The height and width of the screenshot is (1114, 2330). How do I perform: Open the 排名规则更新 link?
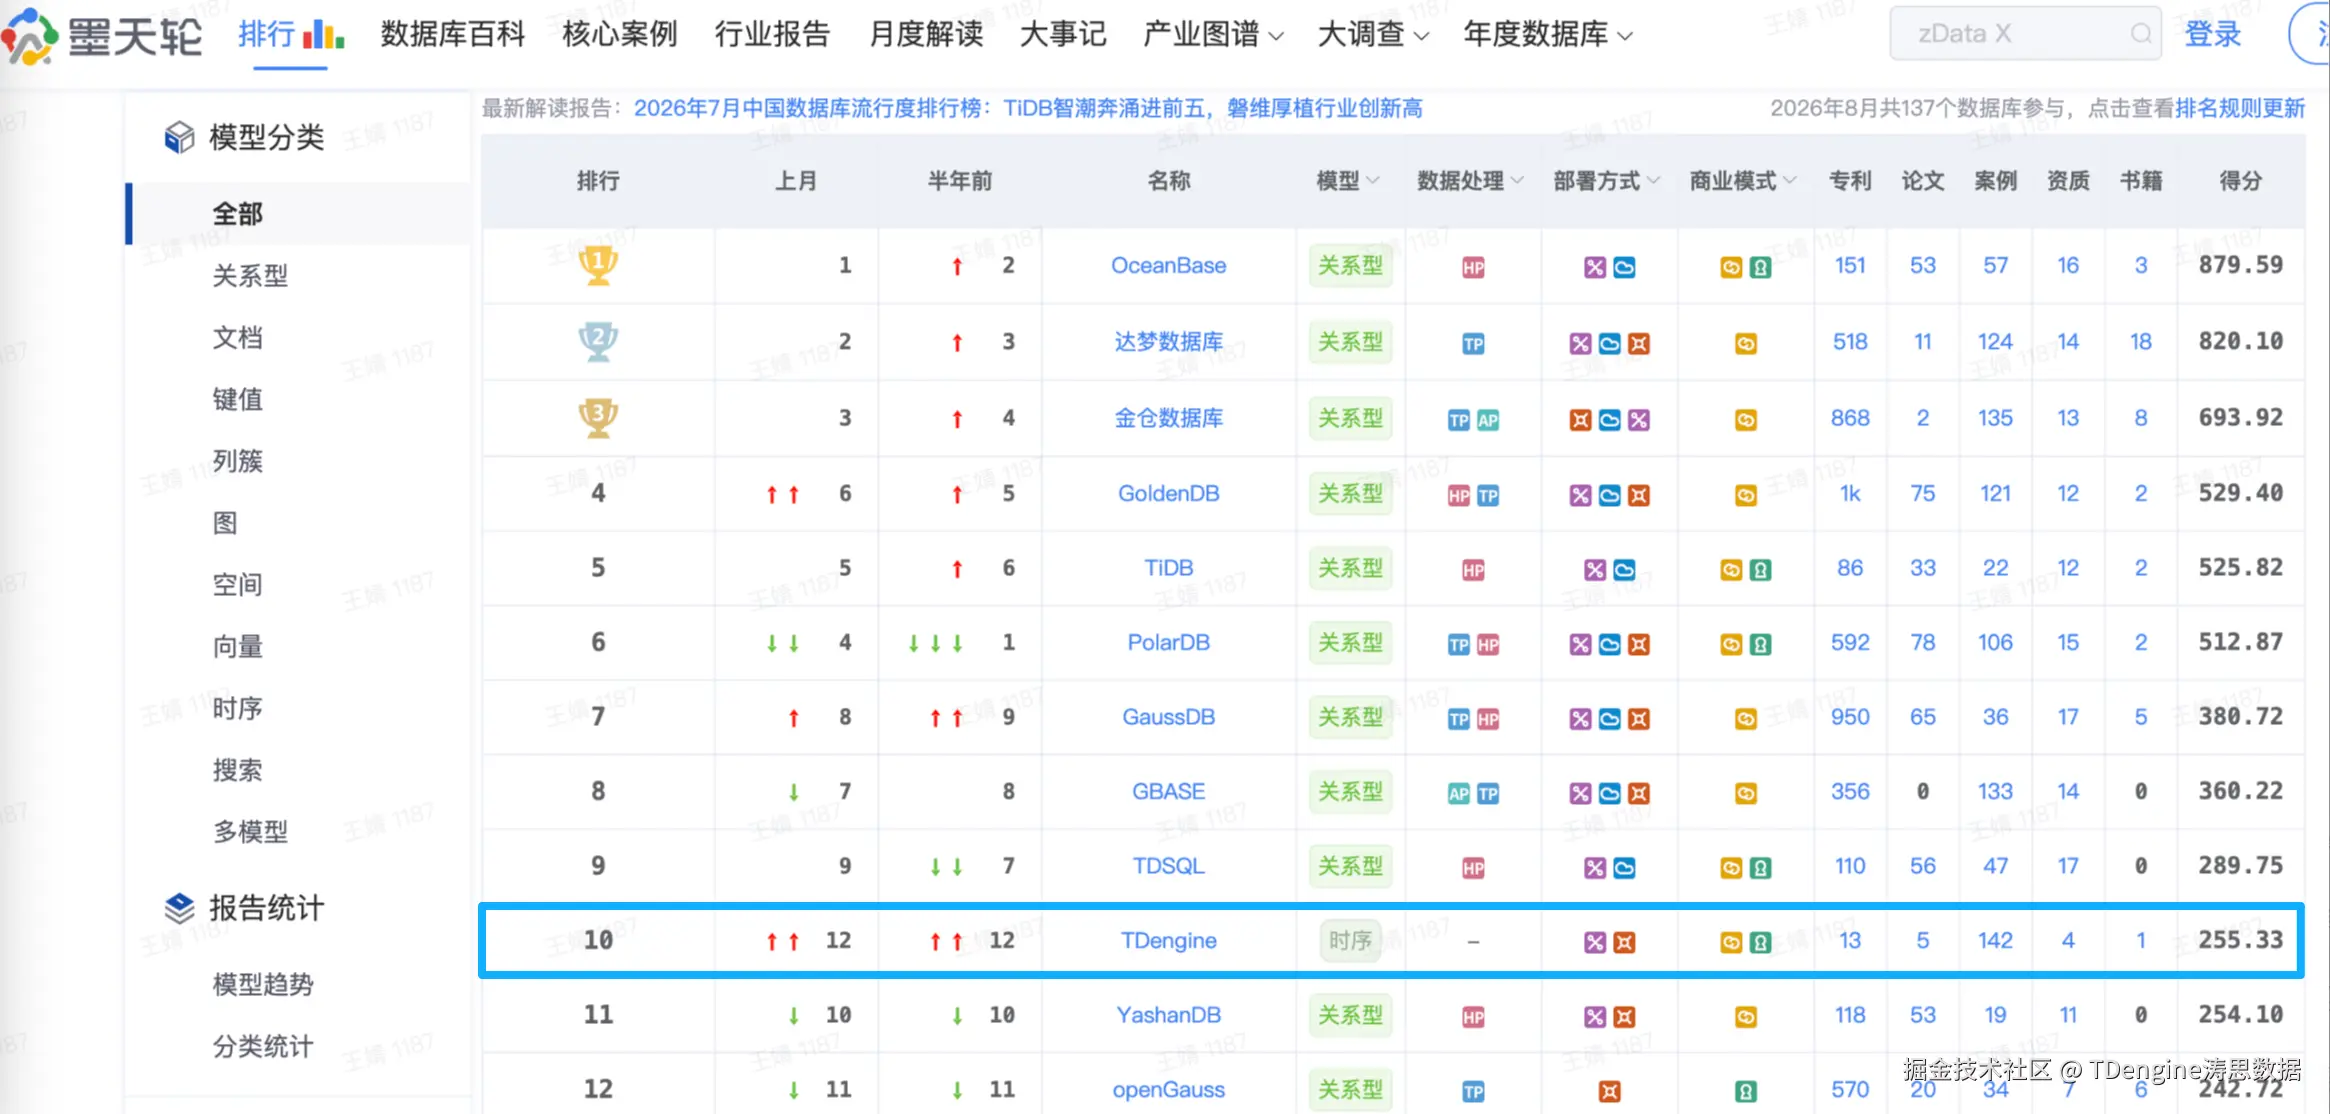(x=2240, y=108)
